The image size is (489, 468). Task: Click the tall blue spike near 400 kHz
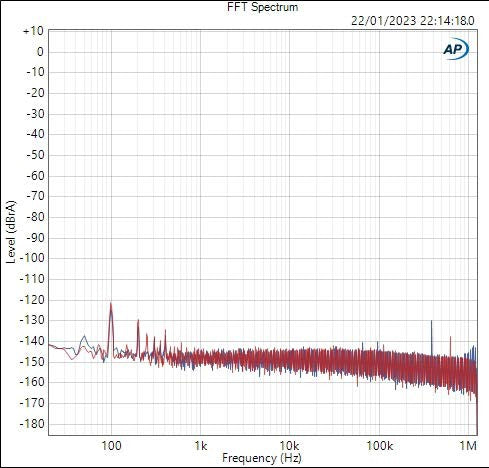point(432,322)
